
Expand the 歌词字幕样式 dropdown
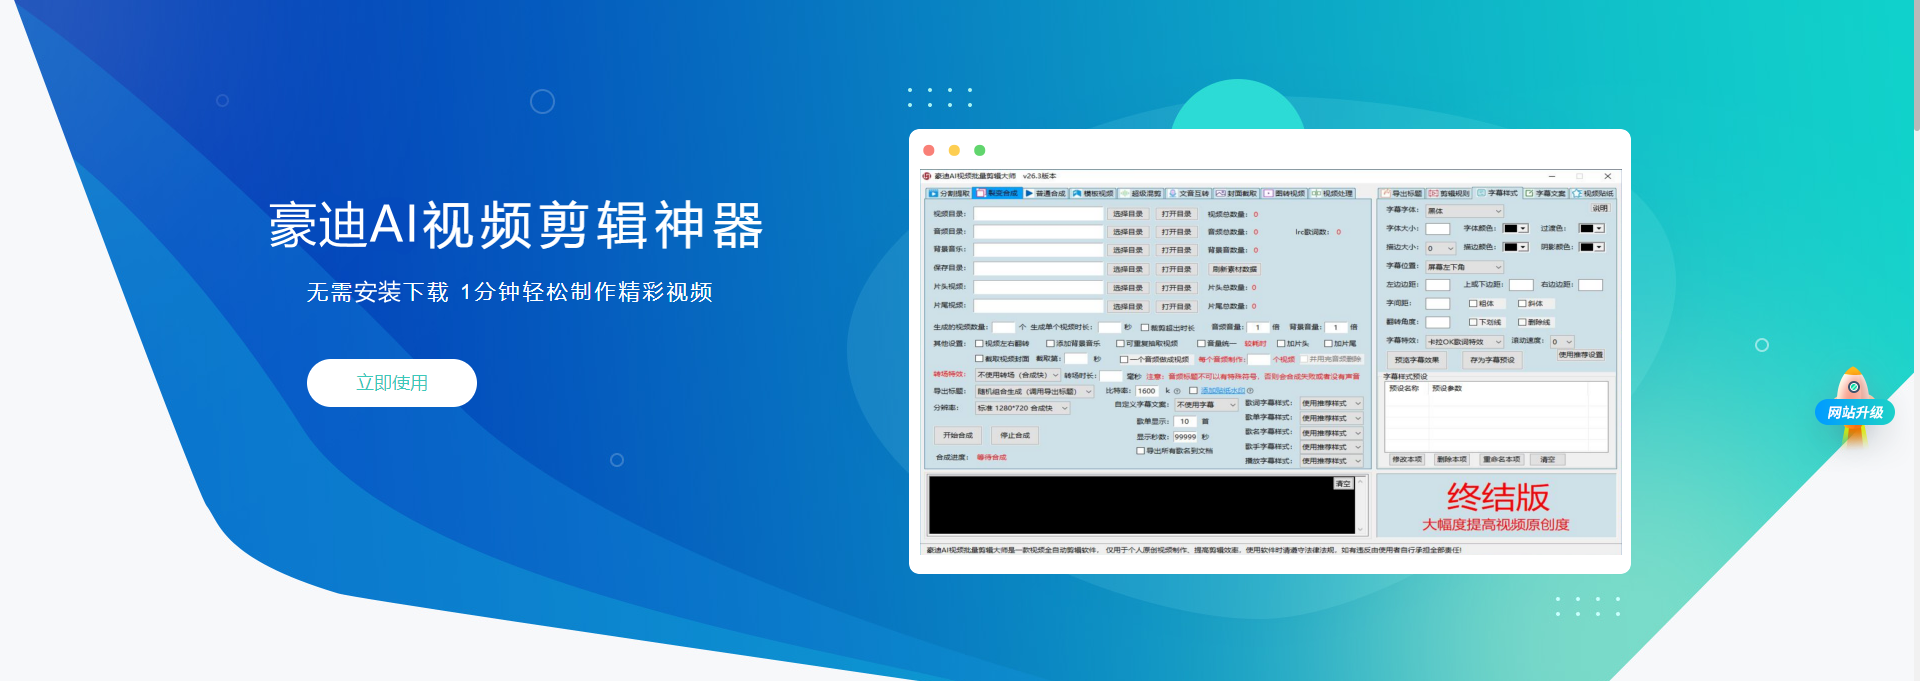point(1332,403)
